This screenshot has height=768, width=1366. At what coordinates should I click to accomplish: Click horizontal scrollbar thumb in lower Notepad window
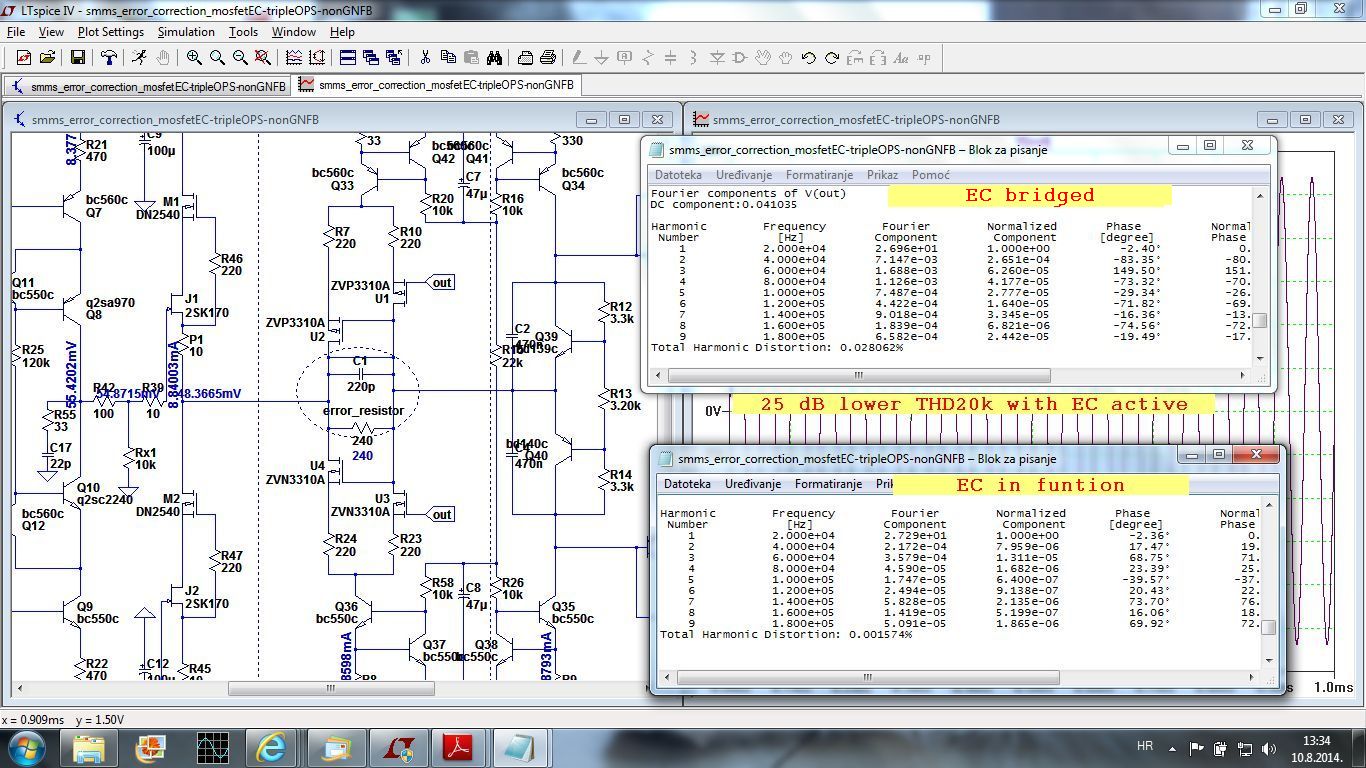pos(867,678)
